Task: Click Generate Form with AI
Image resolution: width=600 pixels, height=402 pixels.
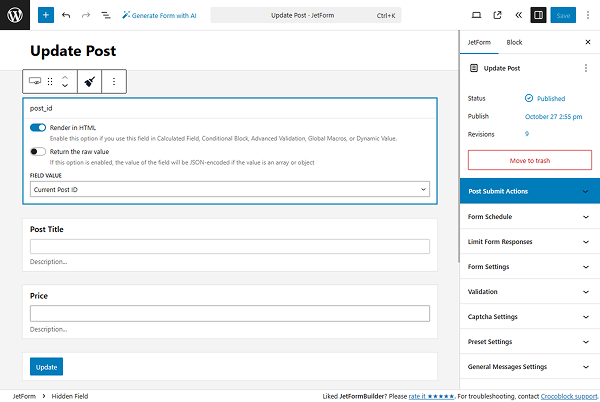Action: [x=159, y=15]
